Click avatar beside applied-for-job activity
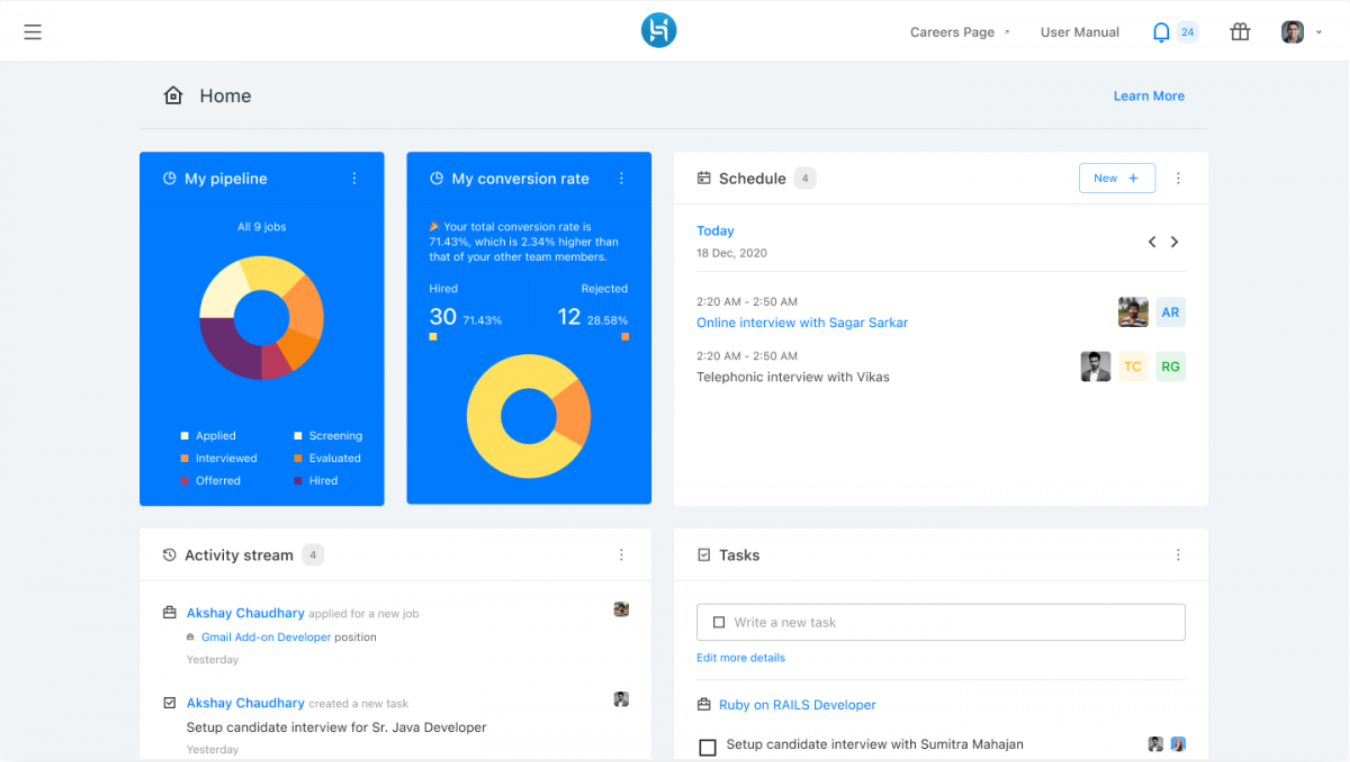1350x762 pixels. point(621,609)
